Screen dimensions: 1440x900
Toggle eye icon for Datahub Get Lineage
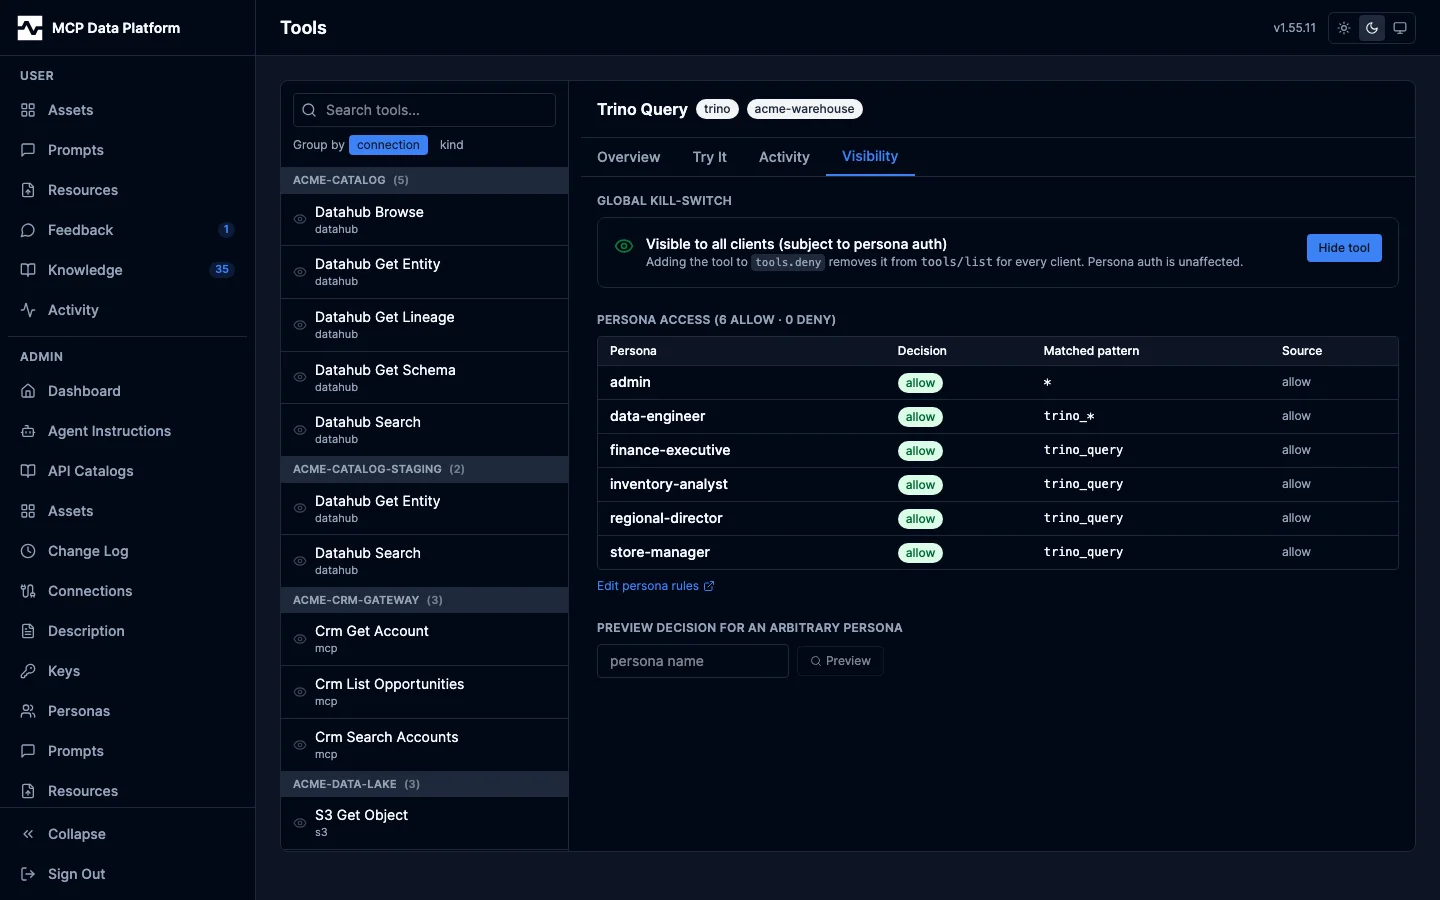pyautogui.click(x=300, y=325)
